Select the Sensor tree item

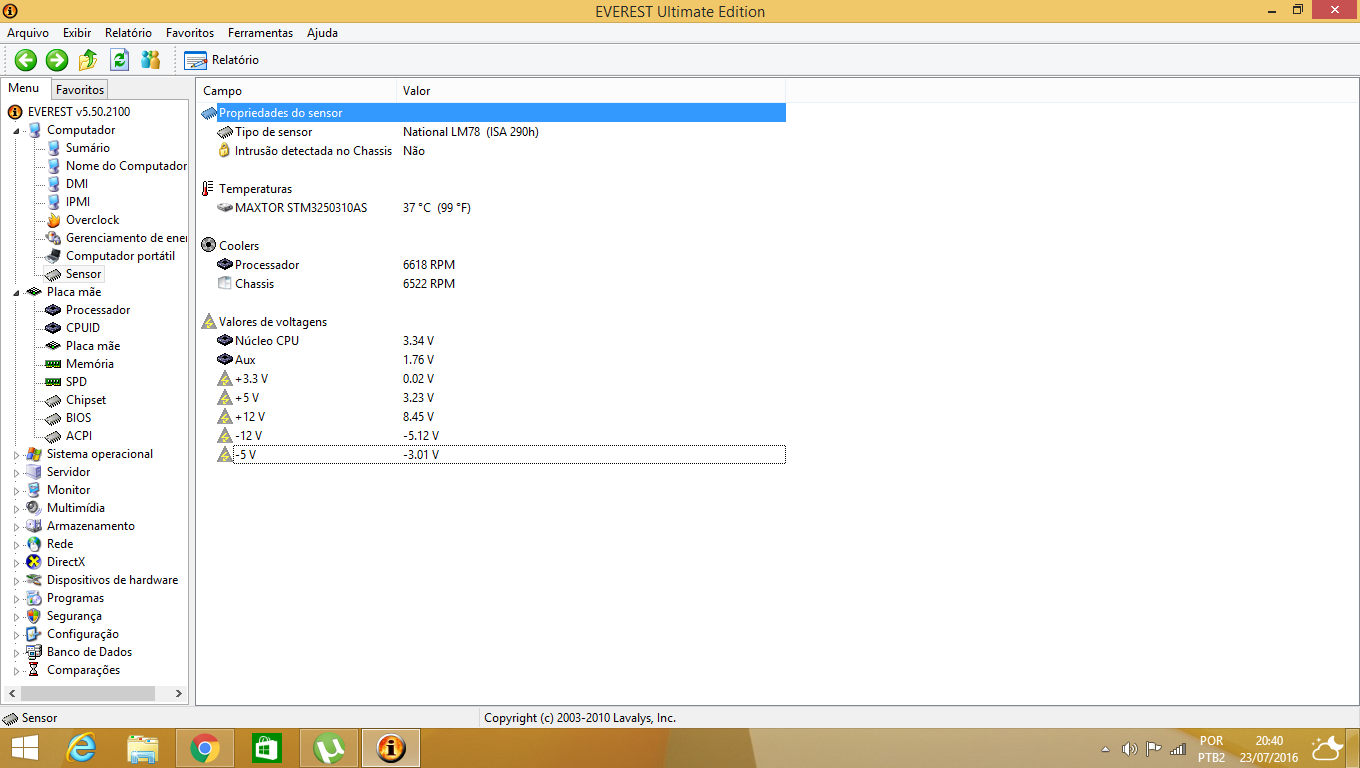(84, 274)
